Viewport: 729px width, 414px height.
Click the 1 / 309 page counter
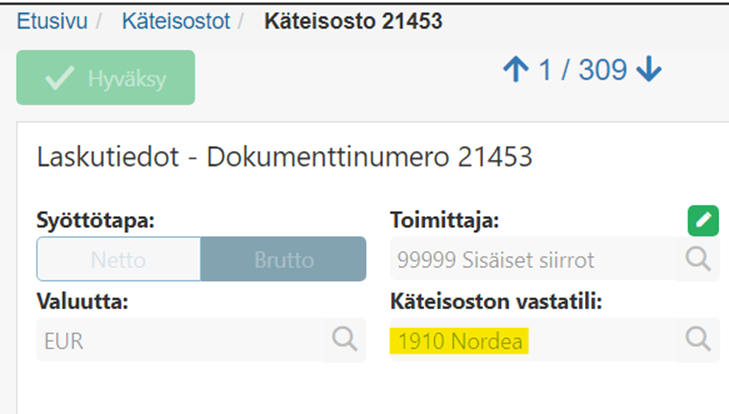[x=583, y=70]
